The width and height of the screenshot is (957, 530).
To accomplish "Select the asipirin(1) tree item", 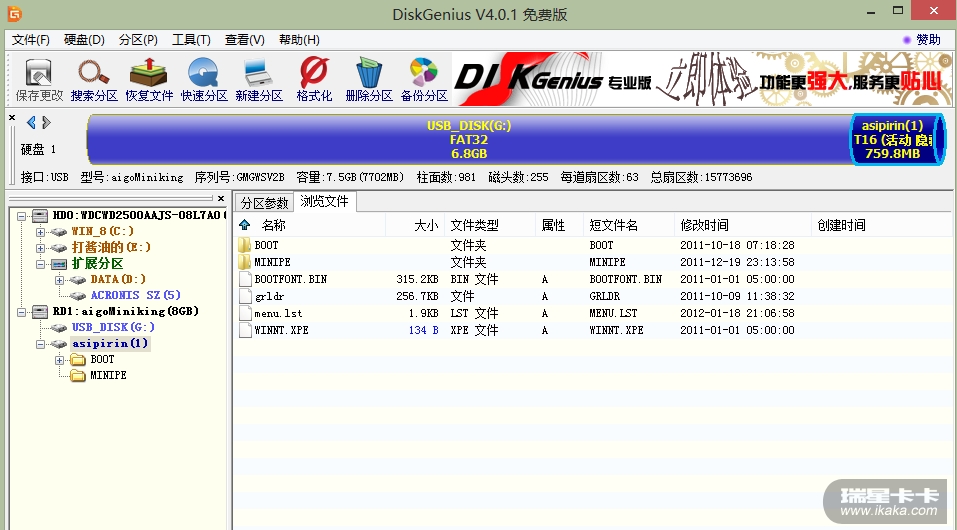I will pyautogui.click(x=110, y=344).
